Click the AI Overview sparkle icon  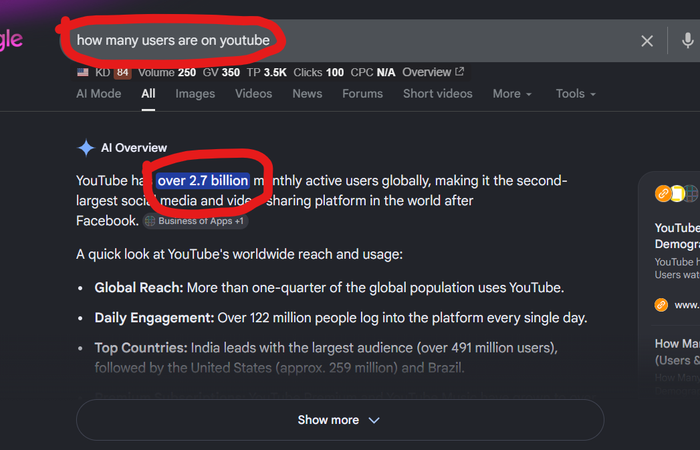click(86, 148)
